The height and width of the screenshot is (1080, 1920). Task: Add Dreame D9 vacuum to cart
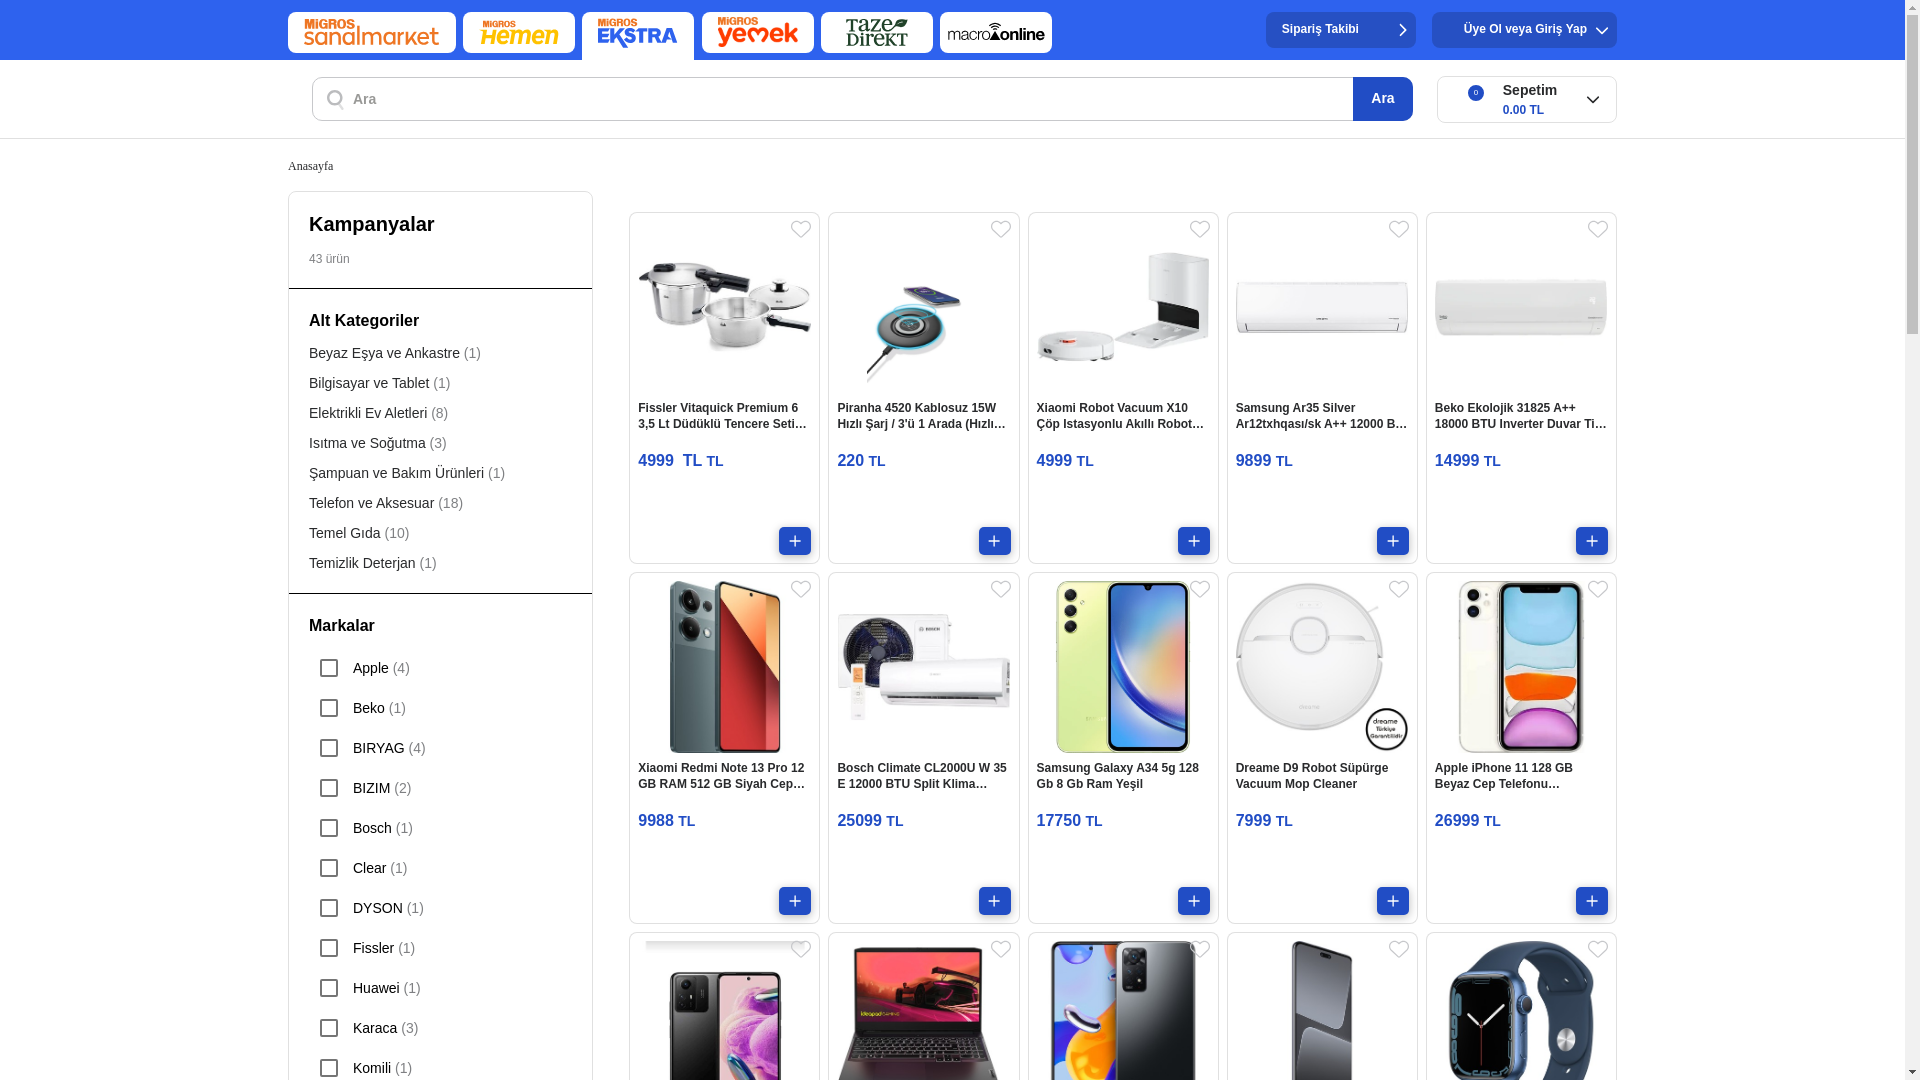pos(1393,901)
